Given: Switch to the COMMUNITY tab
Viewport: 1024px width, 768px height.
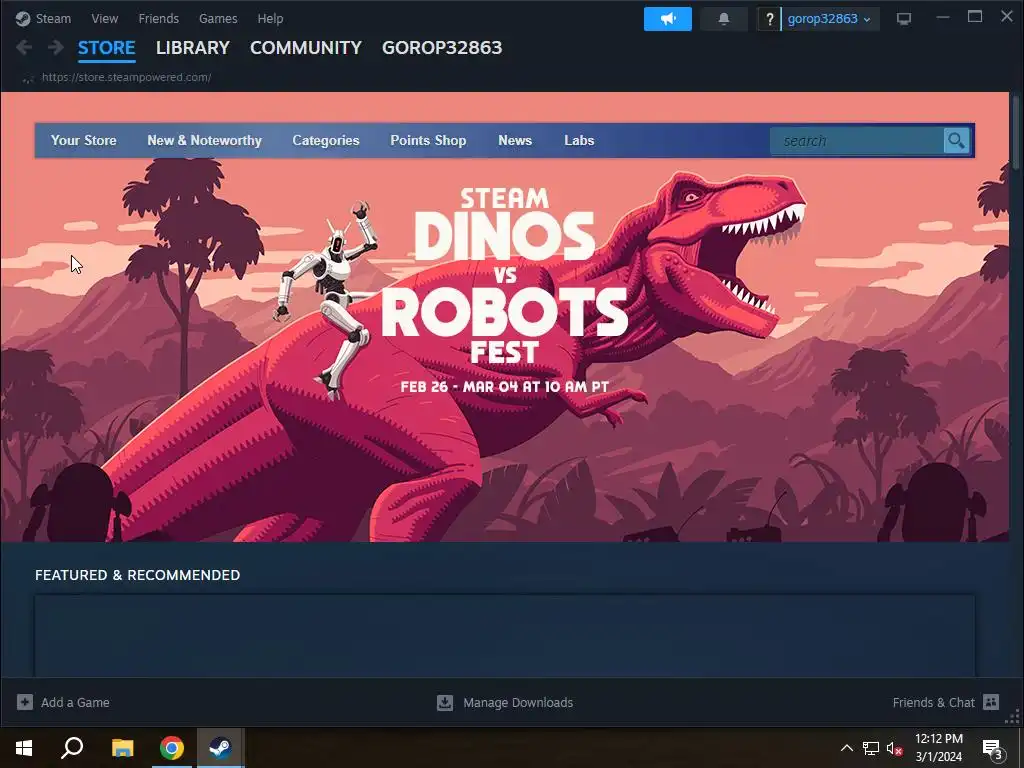Looking at the screenshot, I should pos(306,48).
